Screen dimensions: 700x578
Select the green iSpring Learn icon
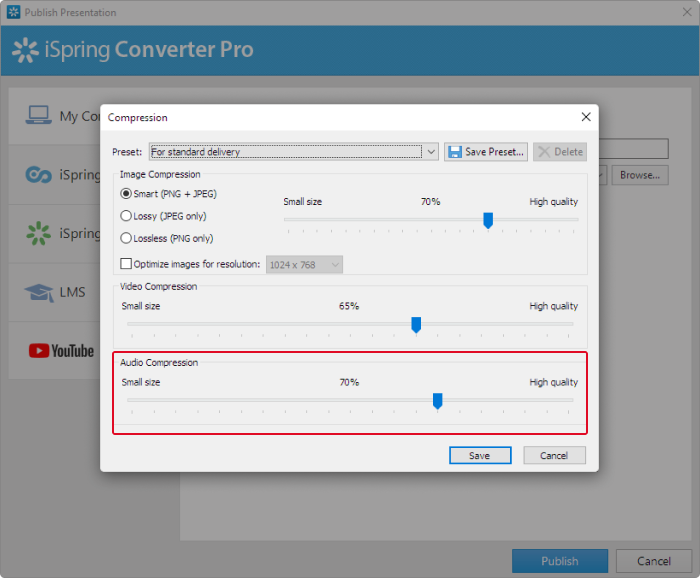tap(38, 233)
